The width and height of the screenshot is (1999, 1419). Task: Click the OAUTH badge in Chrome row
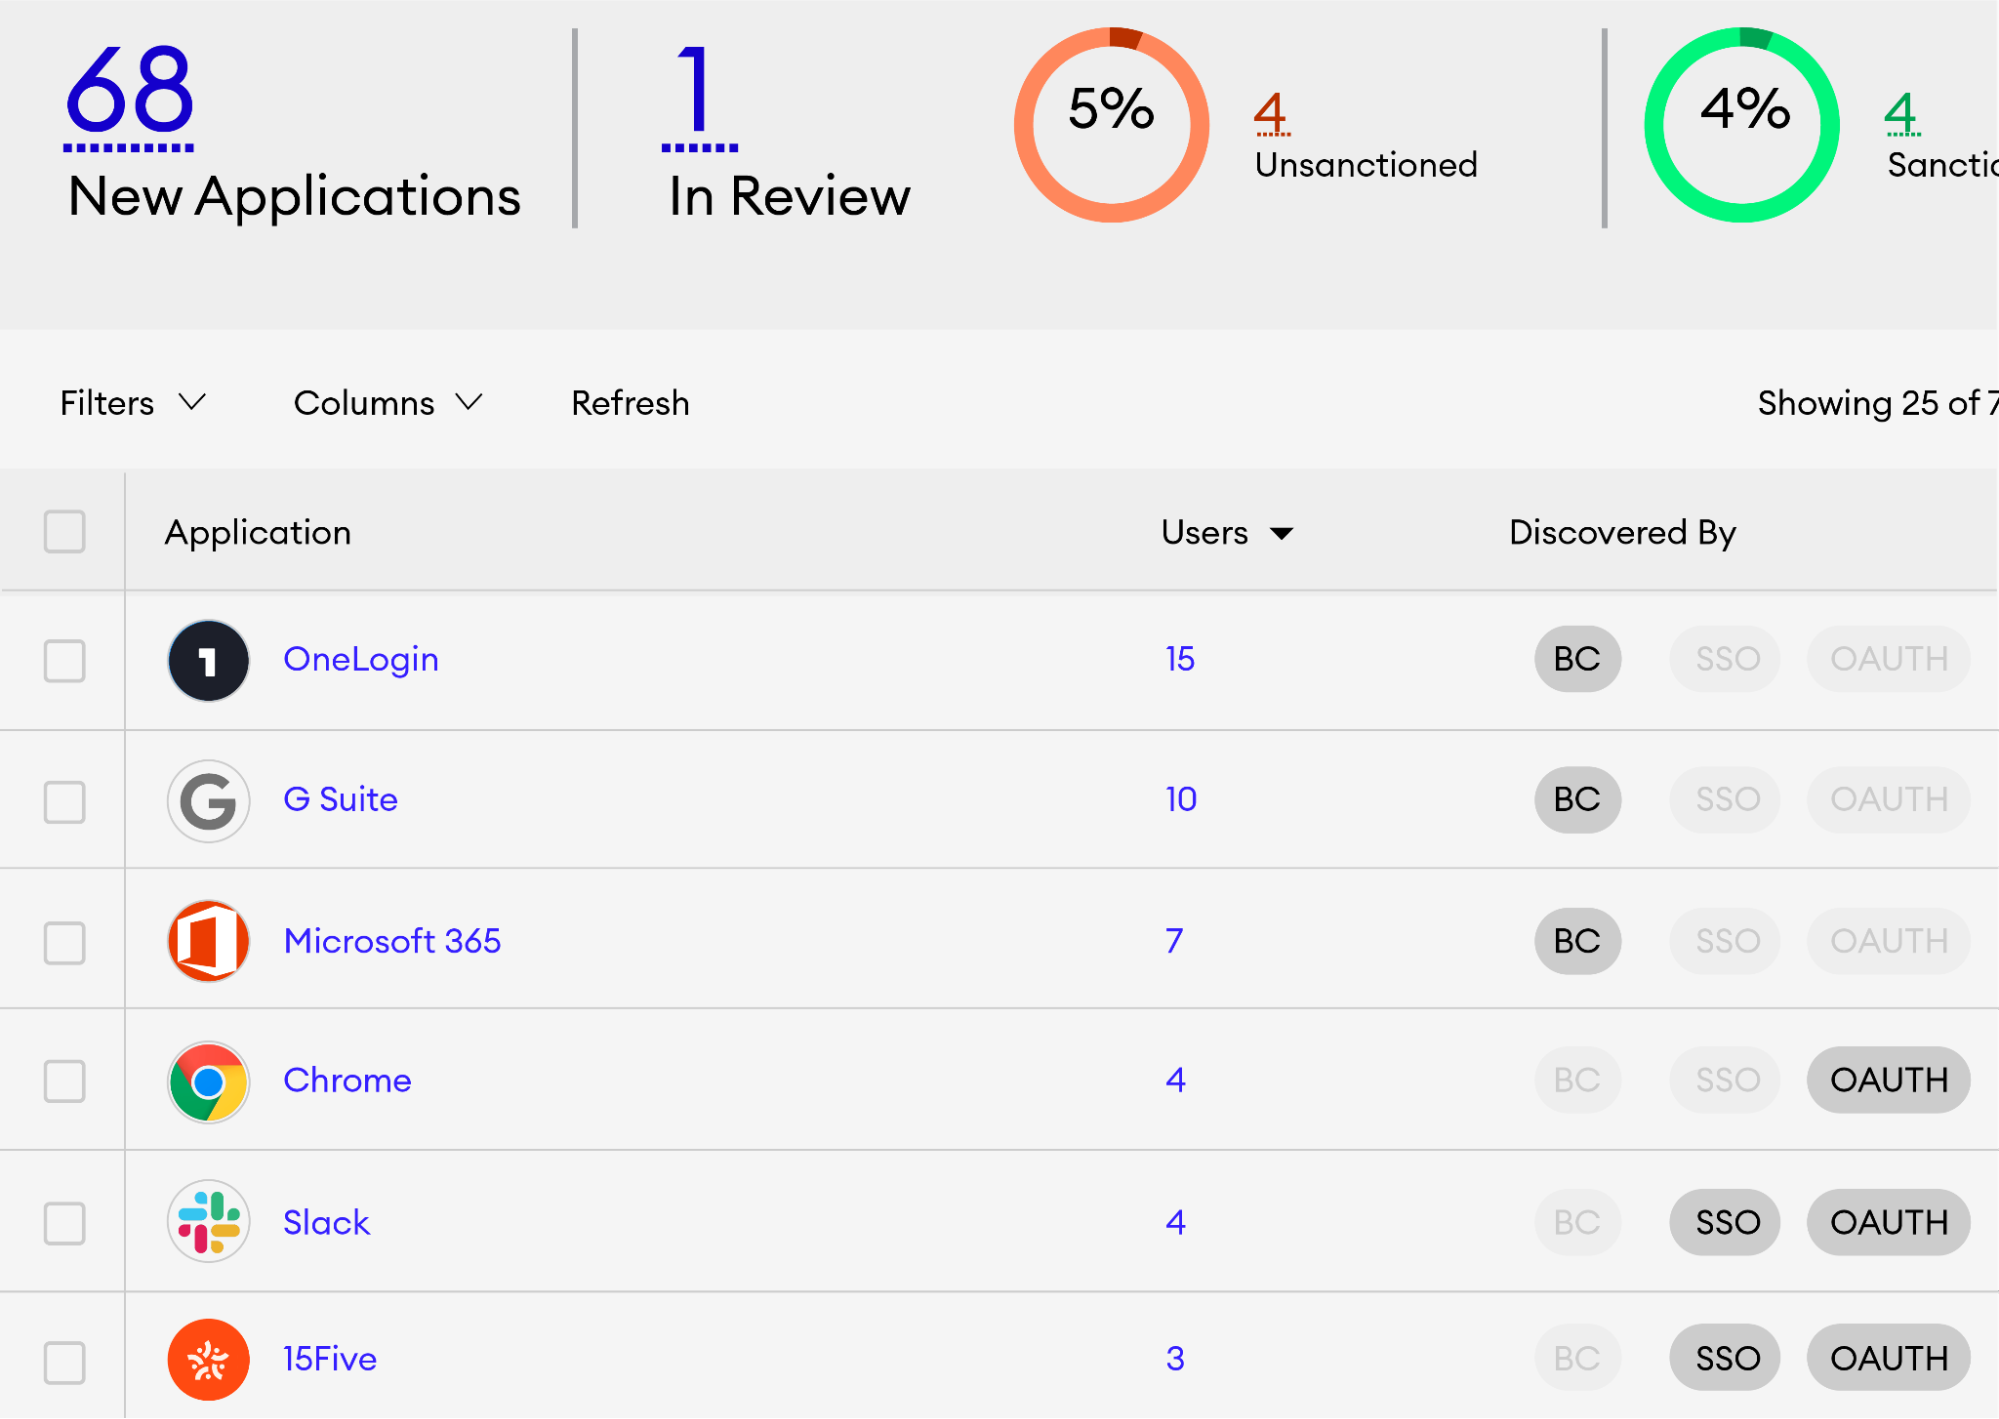pyautogui.click(x=1888, y=1080)
